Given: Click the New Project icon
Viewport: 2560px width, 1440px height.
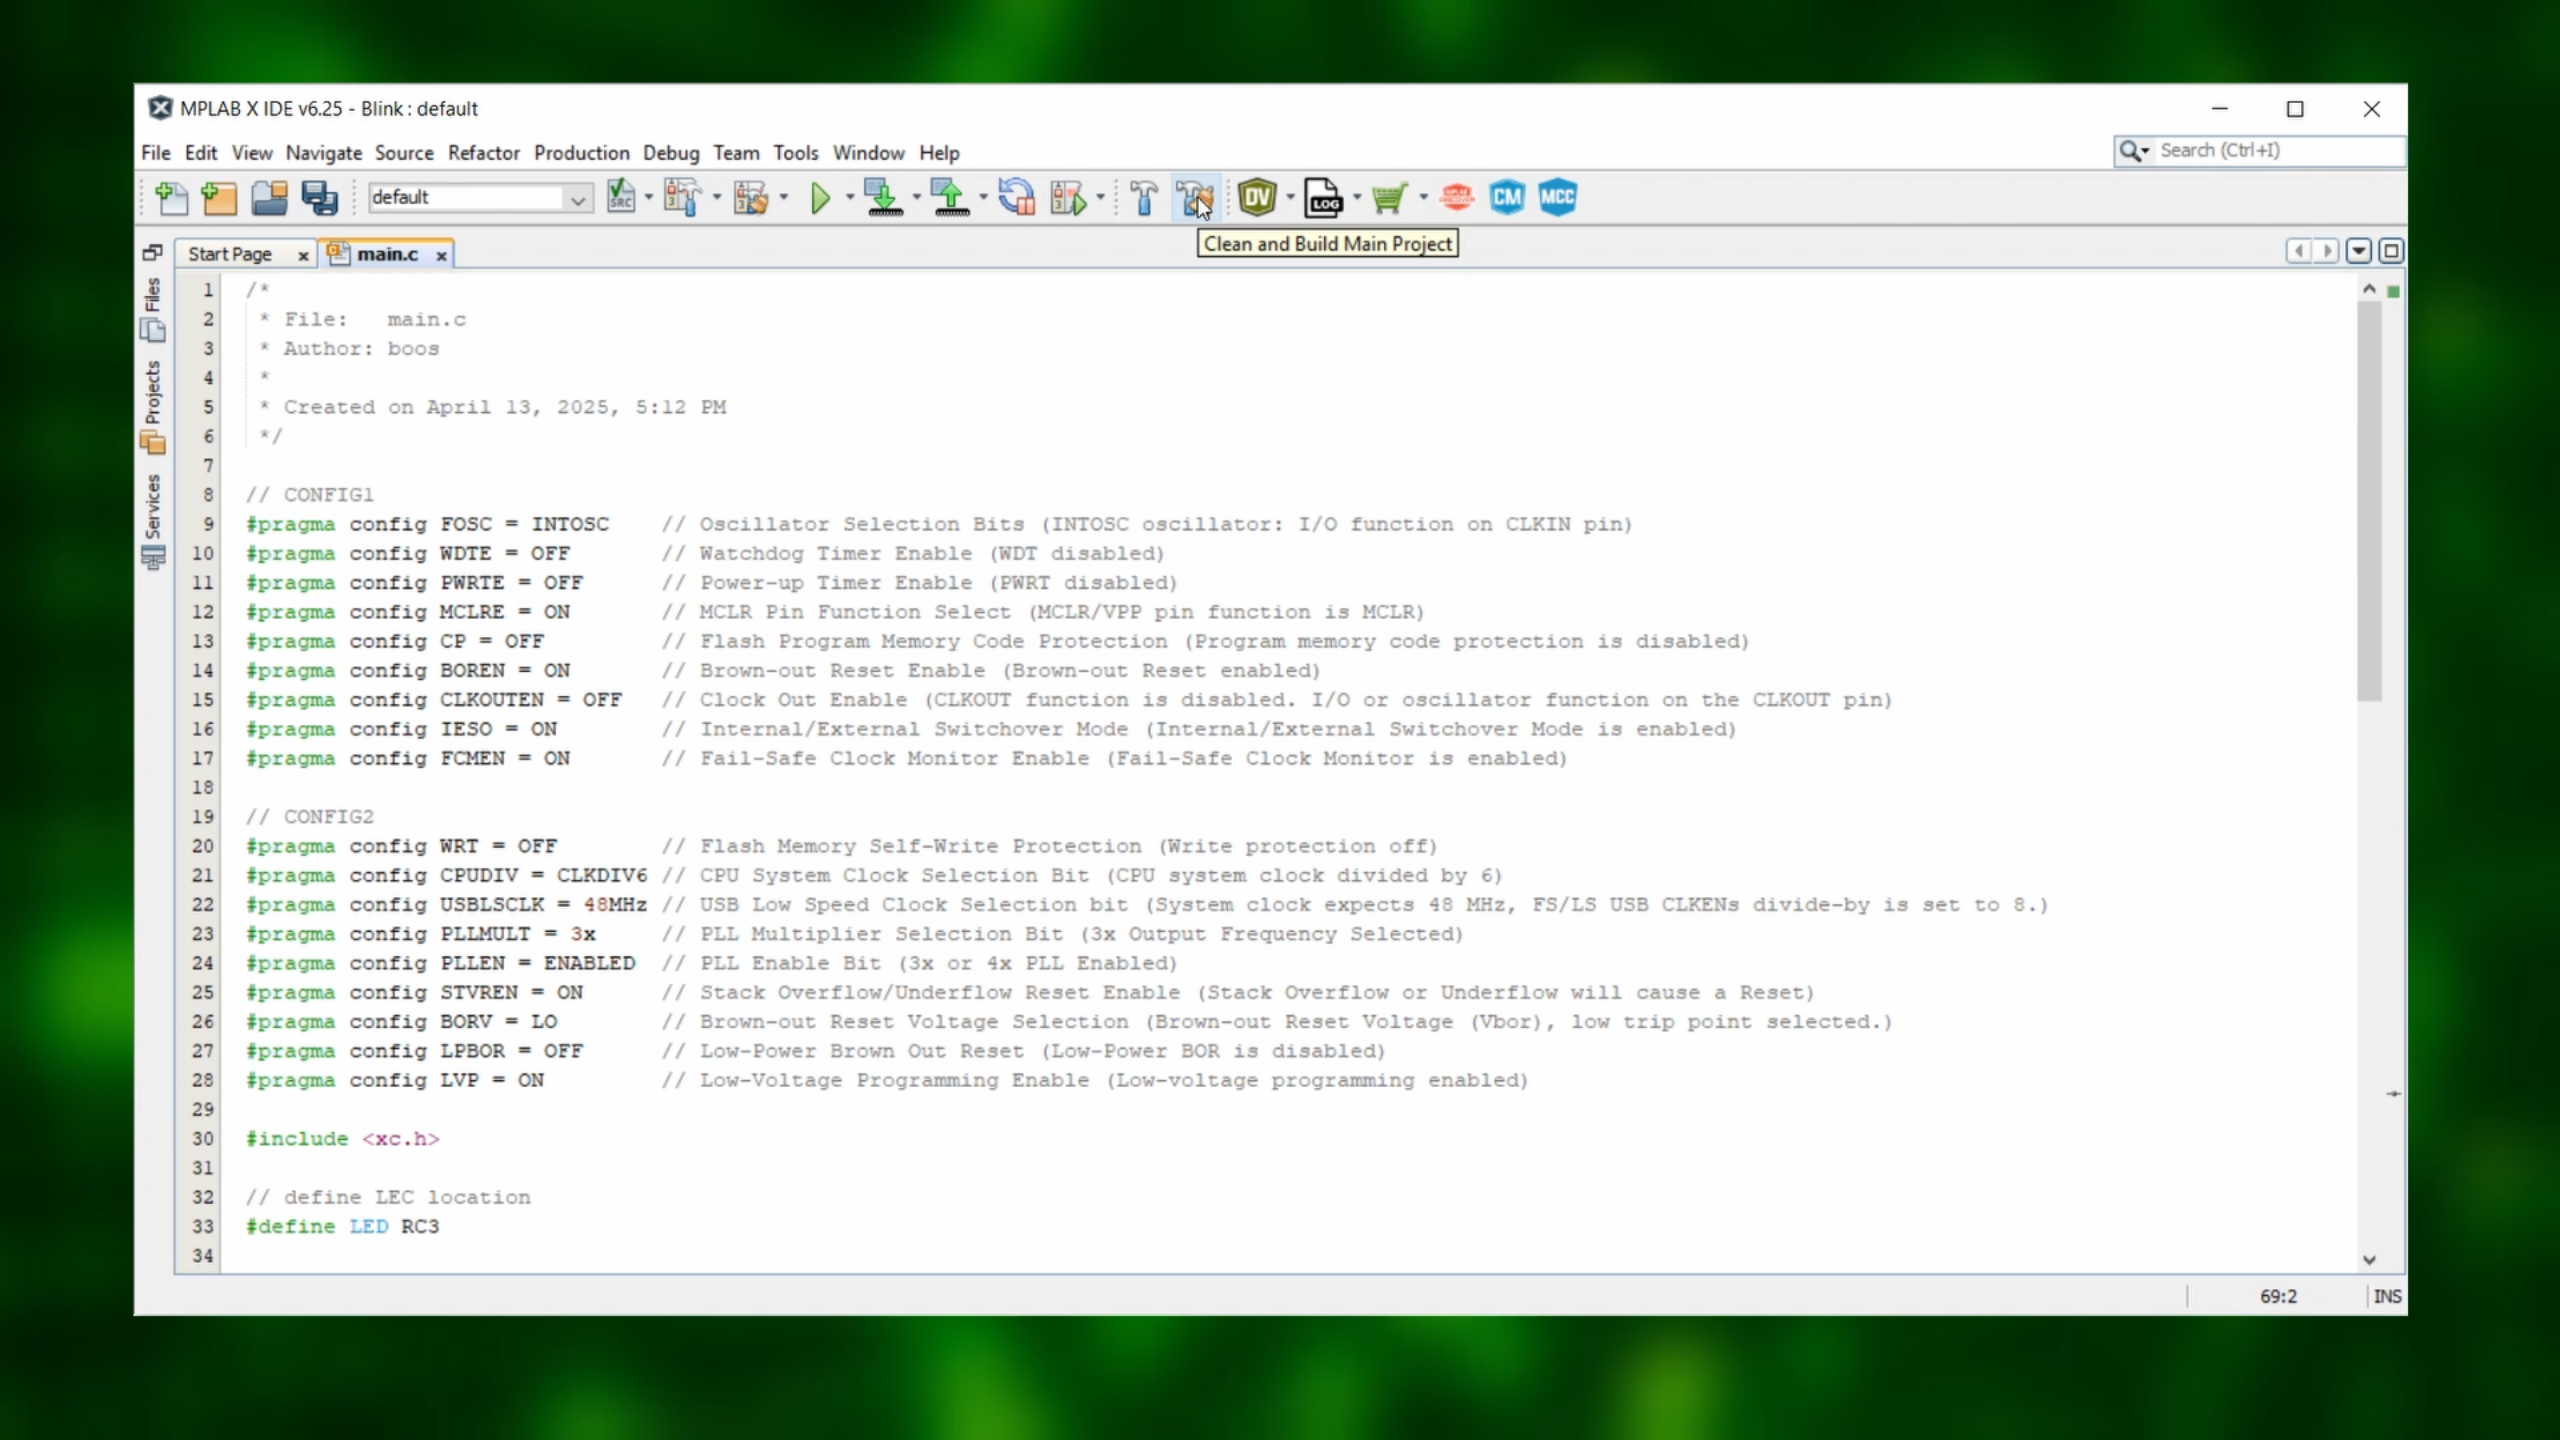Looking at the screenshot, I should pos(219,198).
